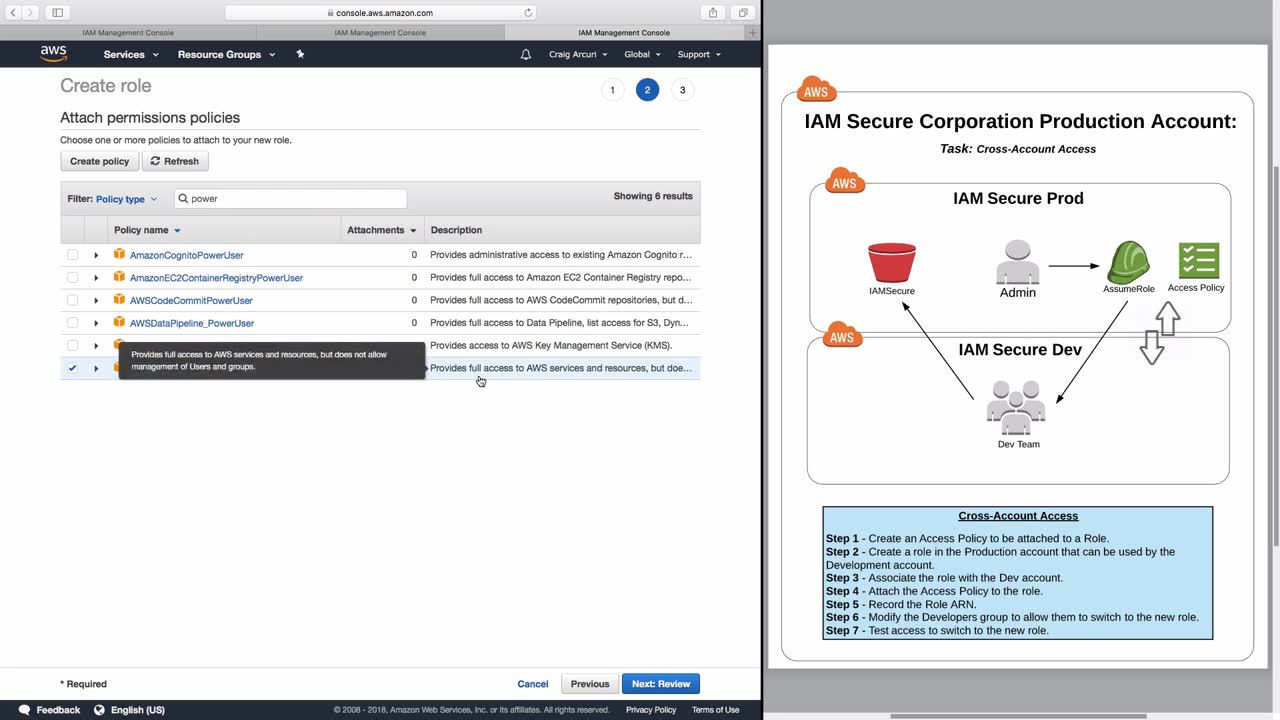This screenshot has width=1280, height=720.
Task: Open the AmazonCognitoPowerUser policy link
Action: click(x=186, y=255)
